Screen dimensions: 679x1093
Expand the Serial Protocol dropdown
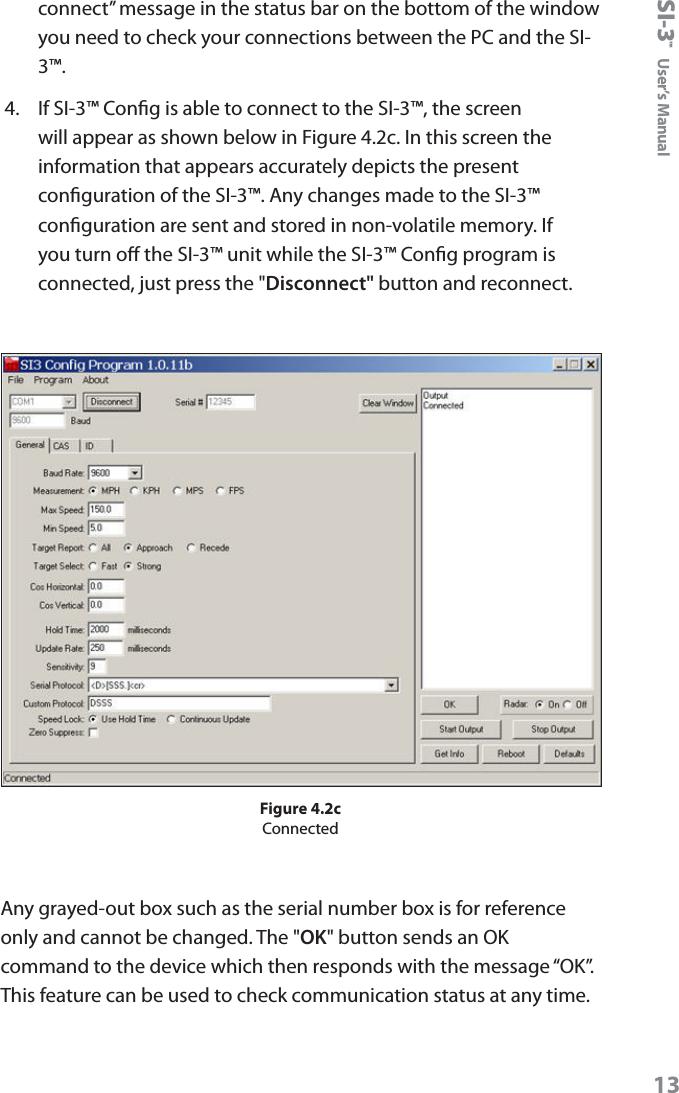point(391,685)
